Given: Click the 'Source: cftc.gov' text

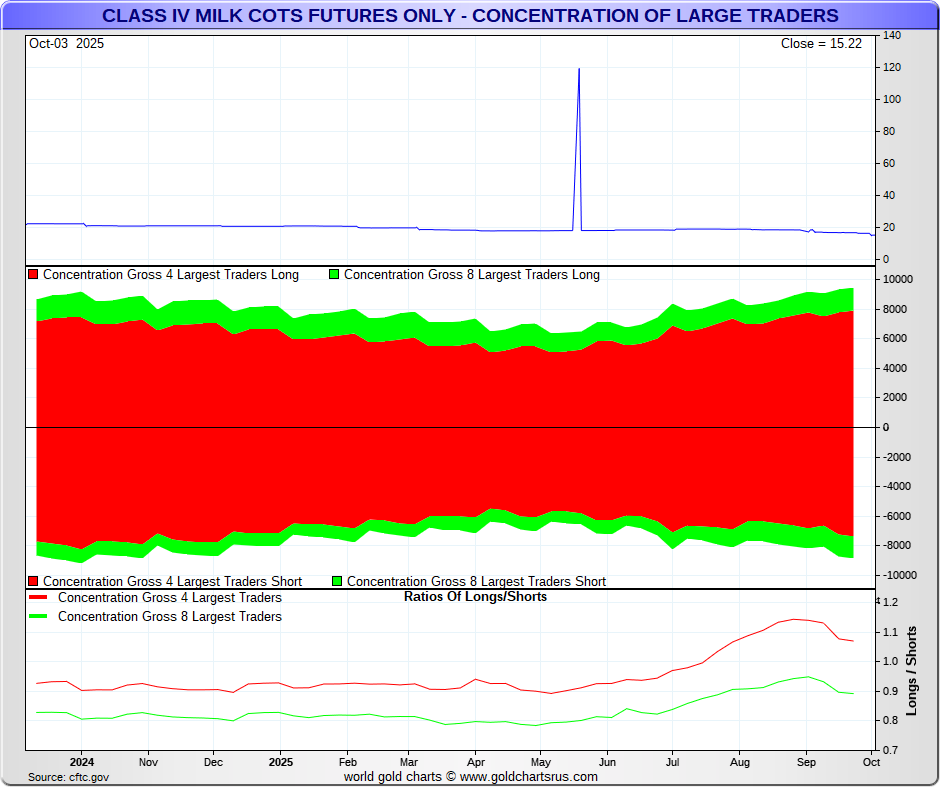Looking at the screenshot, I should tap(68, 777).
